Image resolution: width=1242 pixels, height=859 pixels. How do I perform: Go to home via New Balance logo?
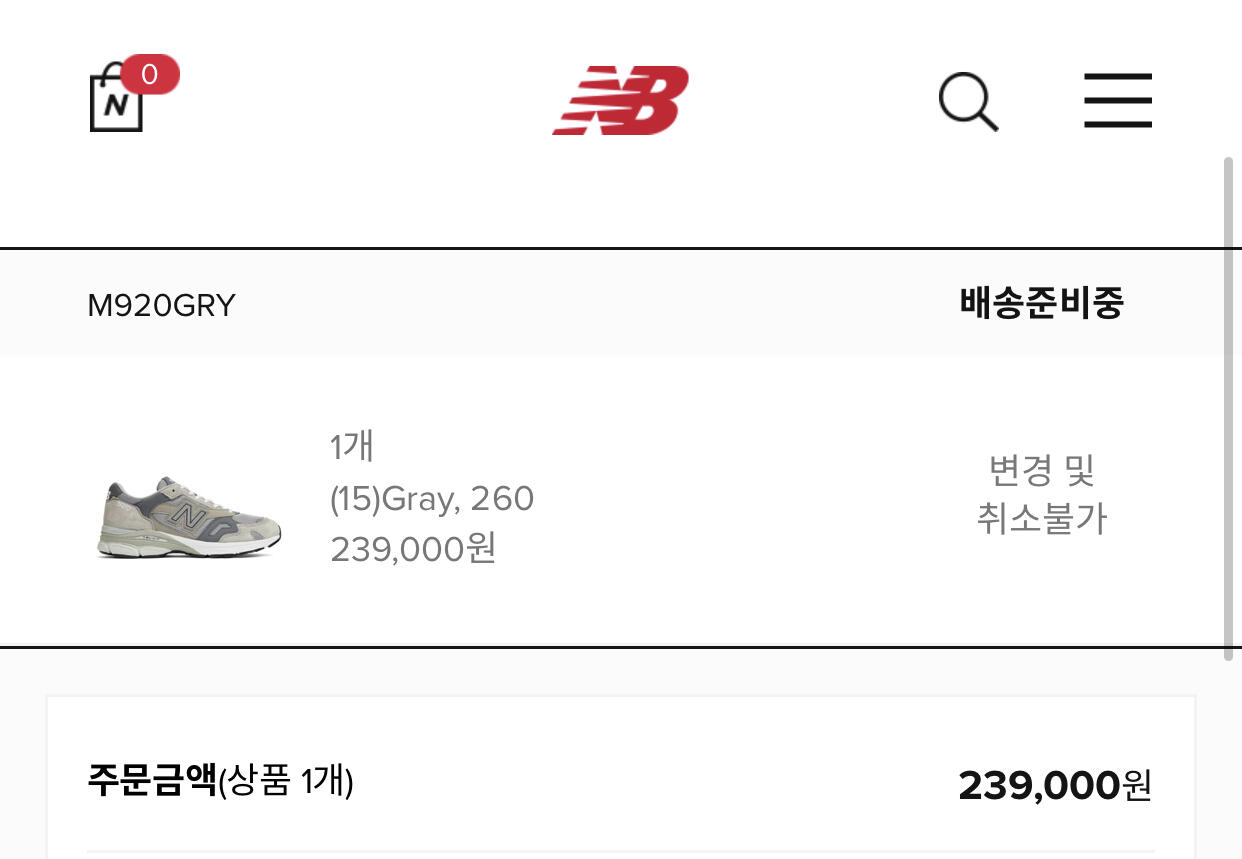[621, 100]
